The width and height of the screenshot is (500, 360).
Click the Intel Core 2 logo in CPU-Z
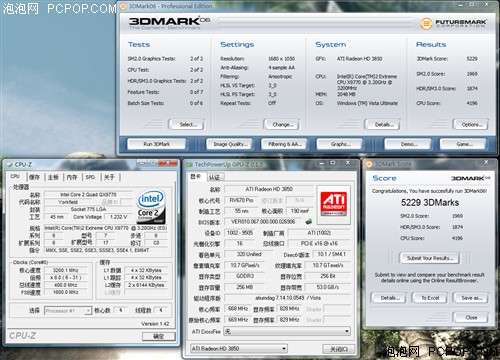point(151,207)
